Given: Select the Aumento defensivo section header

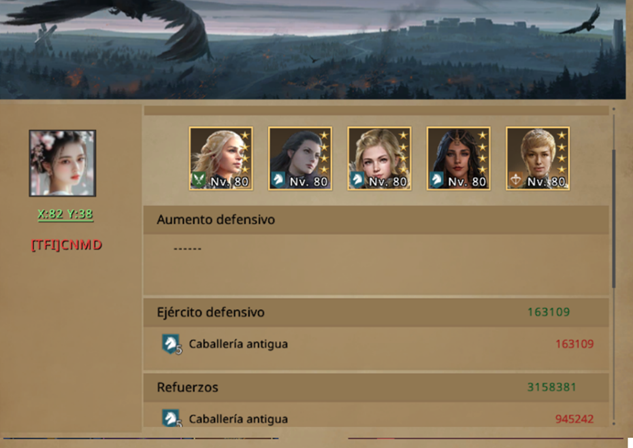Looking at the screenshot, I should 376,220.
